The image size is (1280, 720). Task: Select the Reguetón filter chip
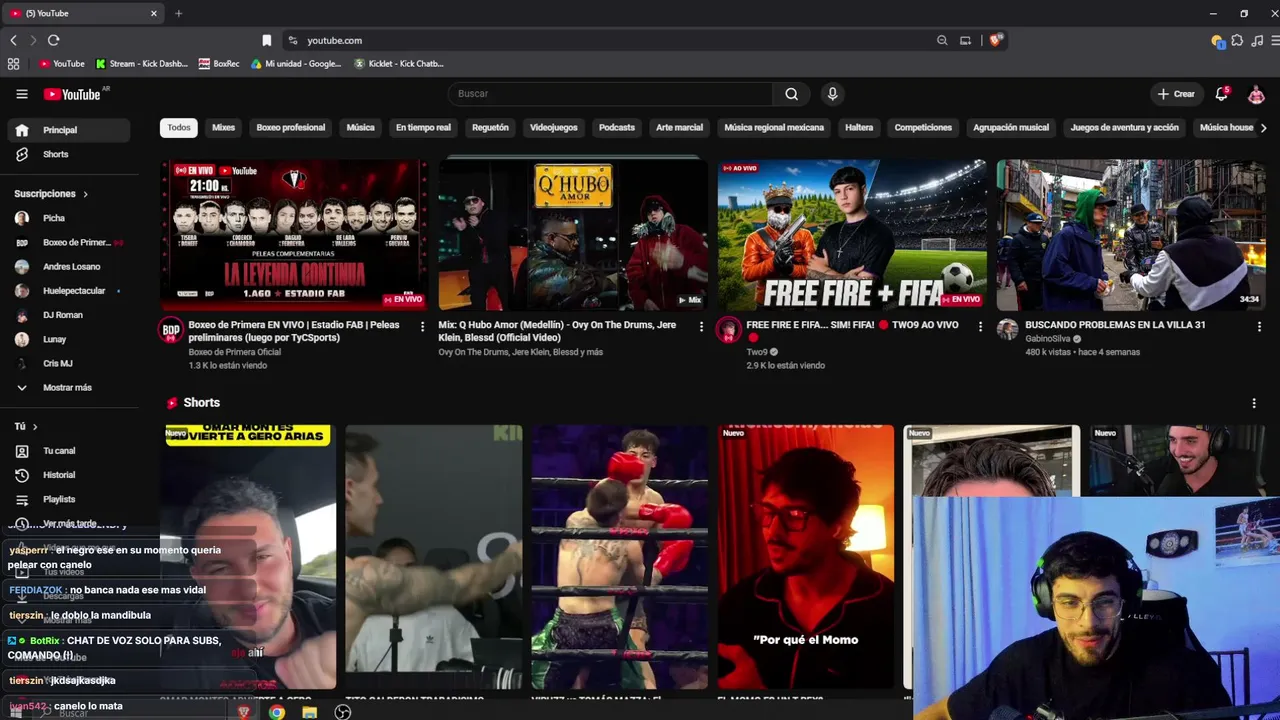pyautogui.click(x=490, y=128)
